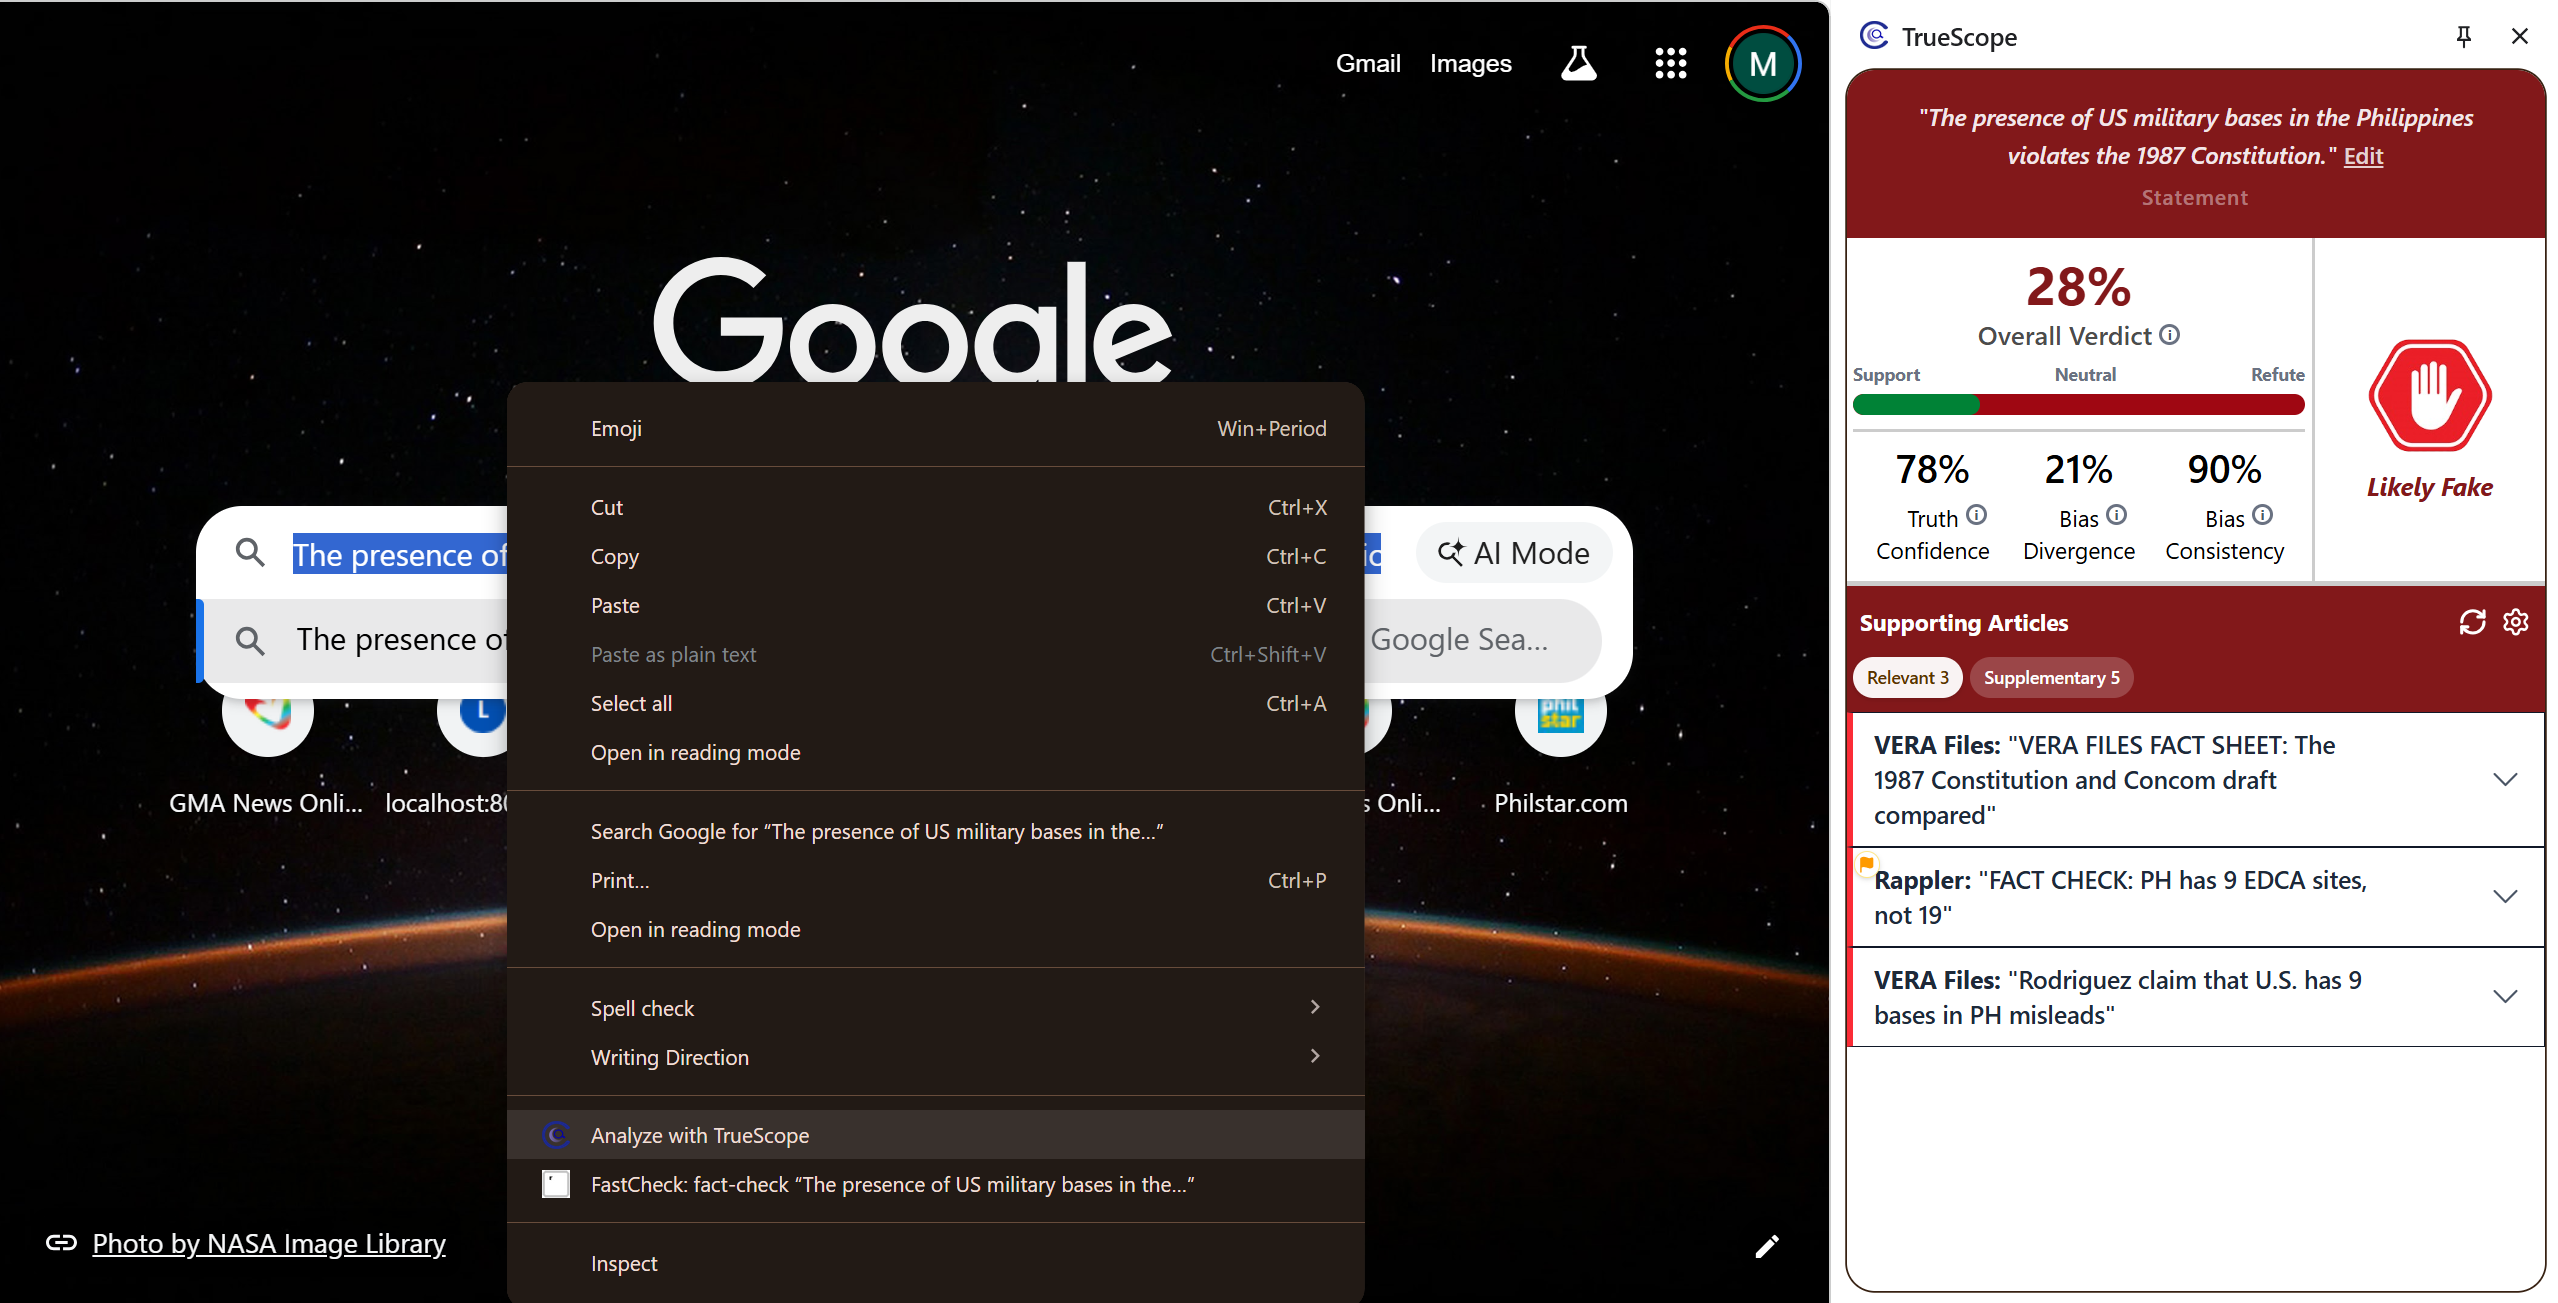Click the link icon beside photo credit

[x=61, y=1243]
